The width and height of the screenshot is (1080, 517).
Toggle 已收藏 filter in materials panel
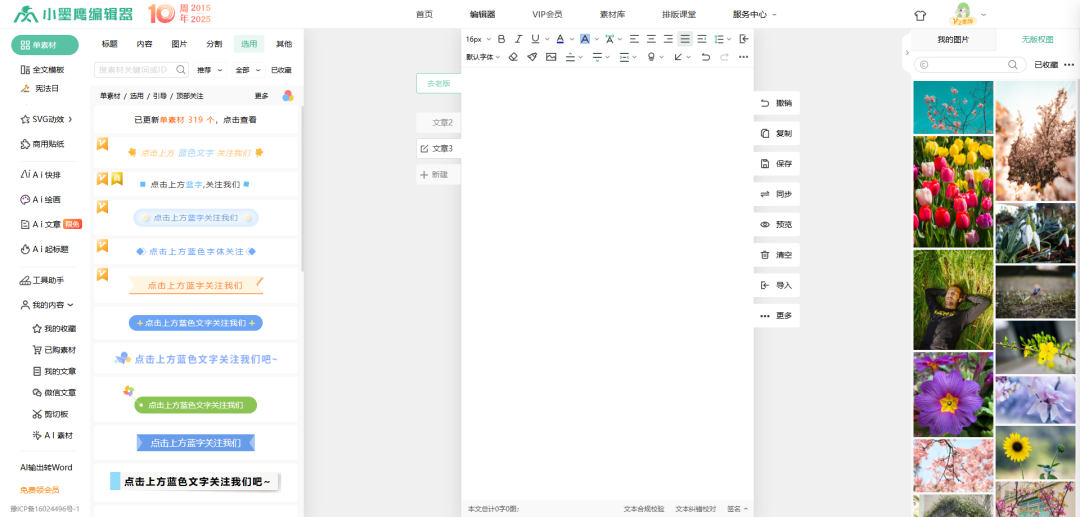[281, 70]
